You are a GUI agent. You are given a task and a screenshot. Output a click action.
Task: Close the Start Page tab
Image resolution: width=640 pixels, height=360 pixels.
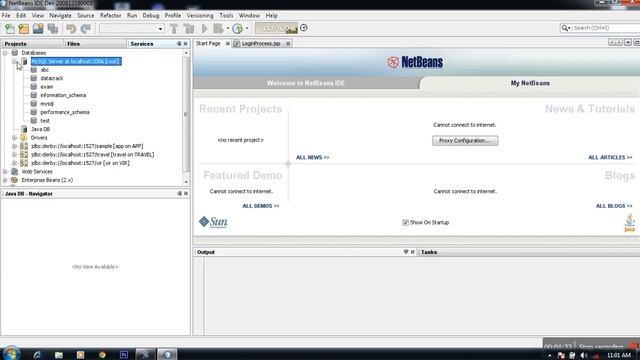[x=227, y=43]
